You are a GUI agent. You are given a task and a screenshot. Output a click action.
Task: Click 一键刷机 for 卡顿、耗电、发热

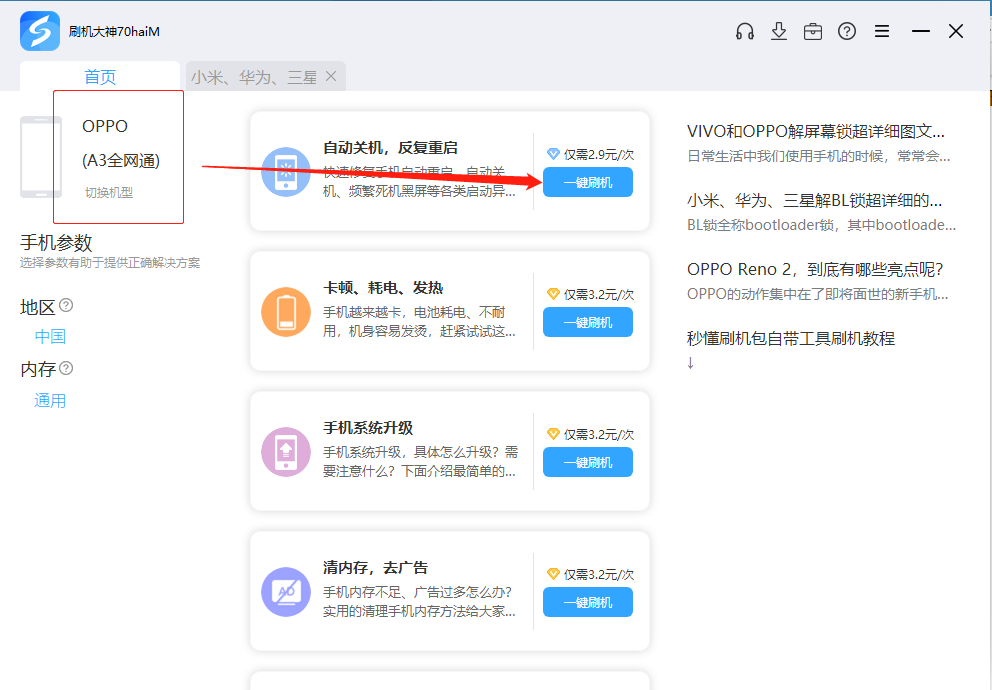coord(588,322)
